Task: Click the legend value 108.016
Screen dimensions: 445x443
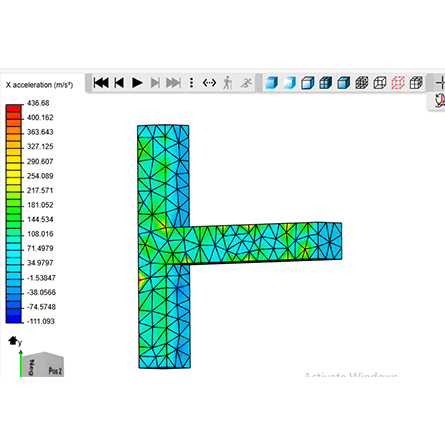Action: [40, 234]
